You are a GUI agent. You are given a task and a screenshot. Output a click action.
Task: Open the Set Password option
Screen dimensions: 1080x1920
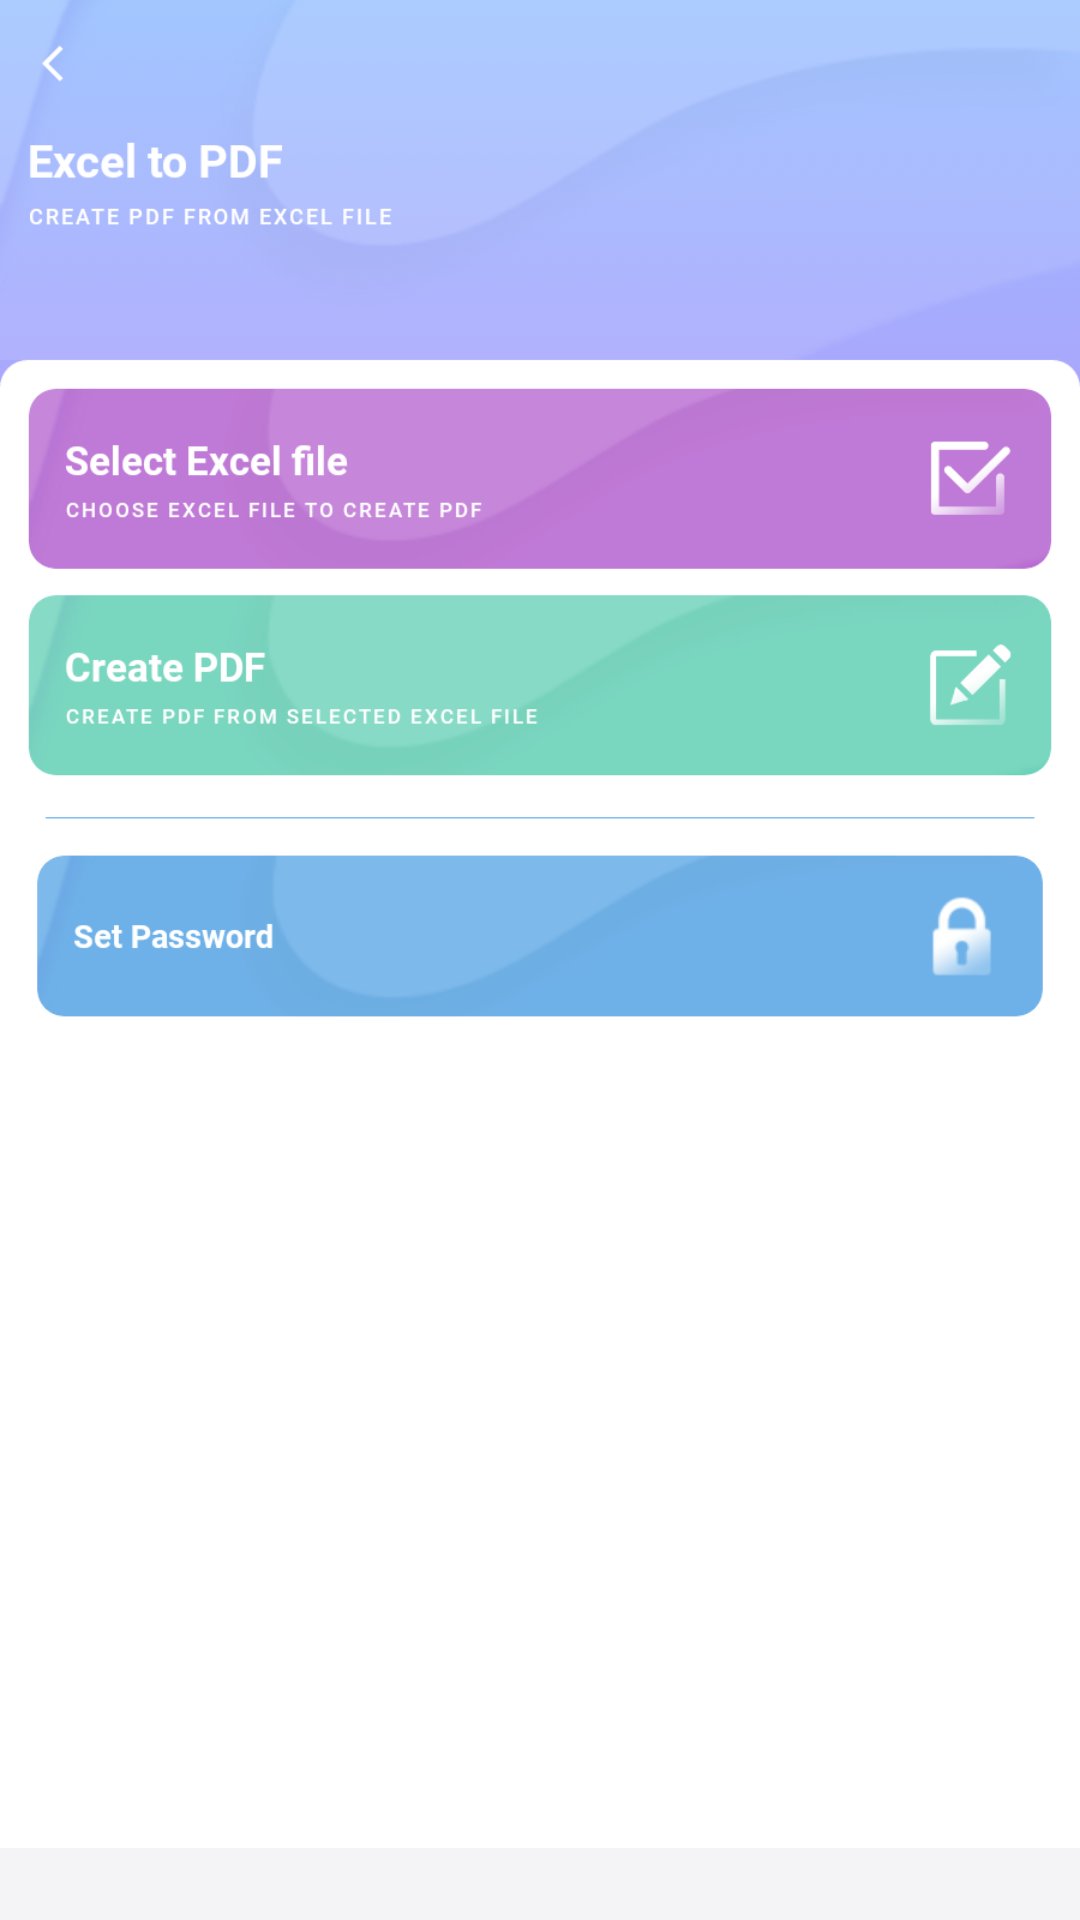[540, 935]
